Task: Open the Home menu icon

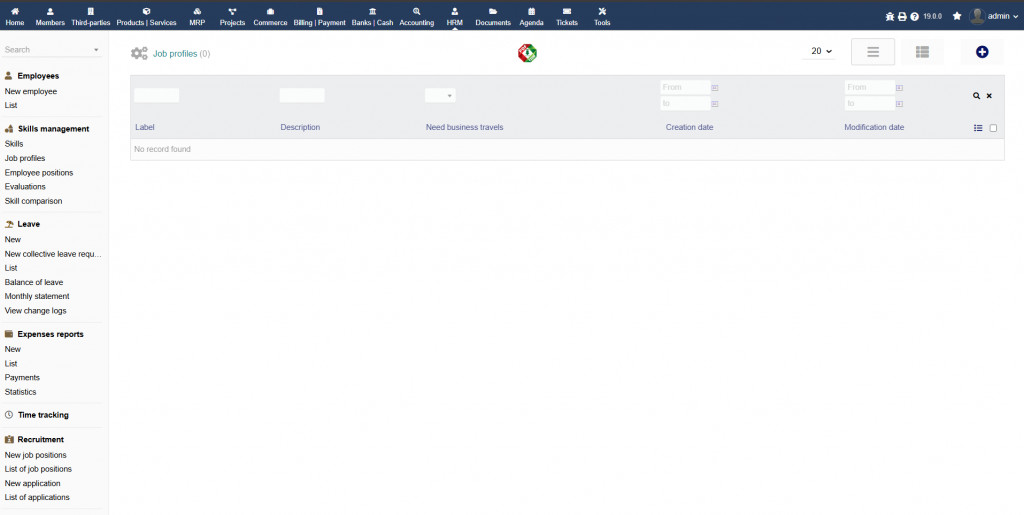Action: pos(14,16)
